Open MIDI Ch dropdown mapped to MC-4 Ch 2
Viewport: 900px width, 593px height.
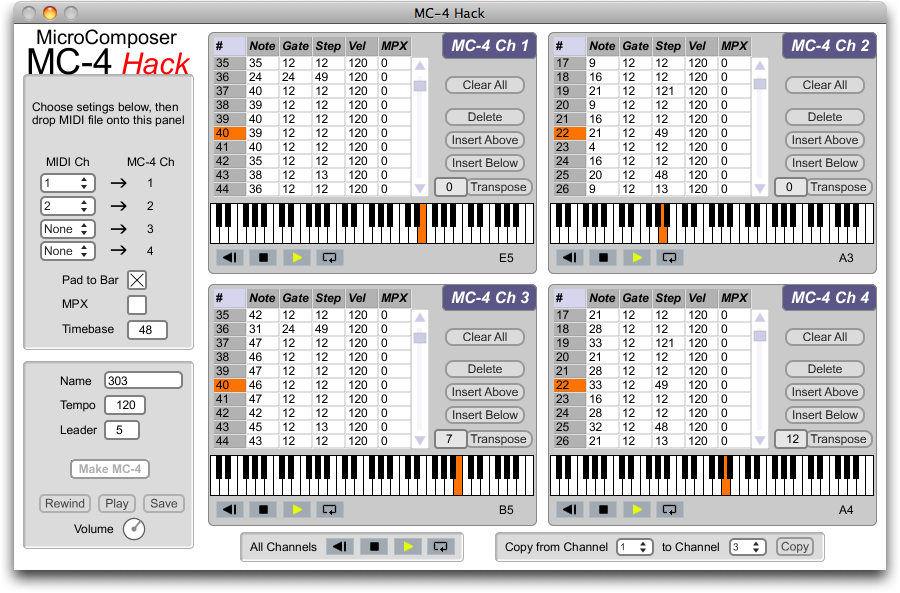coord(68,206)
